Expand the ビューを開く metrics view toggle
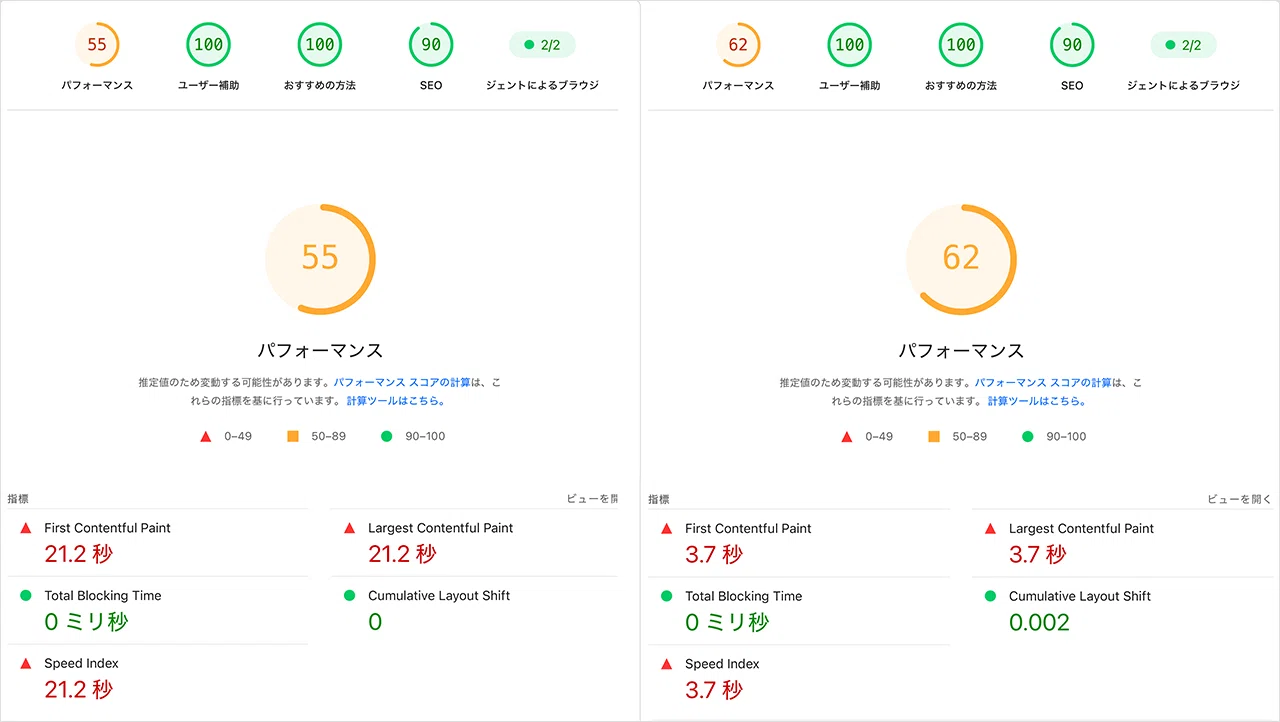 1239,499
